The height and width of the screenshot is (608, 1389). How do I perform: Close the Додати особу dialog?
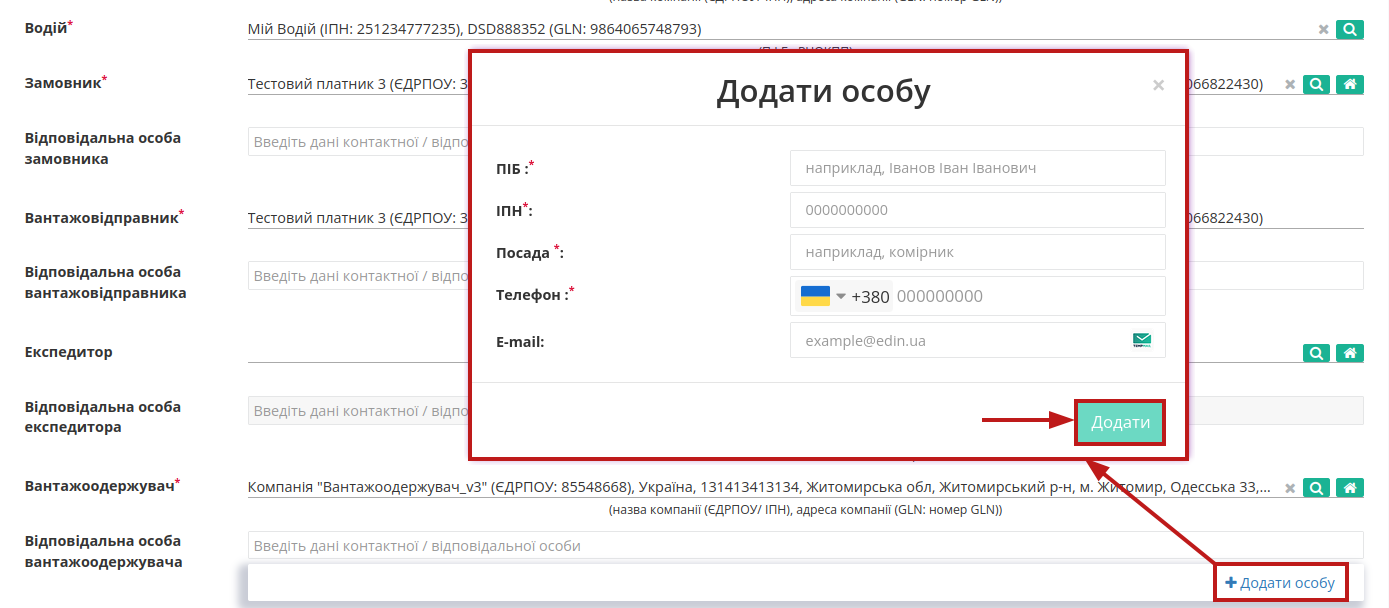point(1158,86)
